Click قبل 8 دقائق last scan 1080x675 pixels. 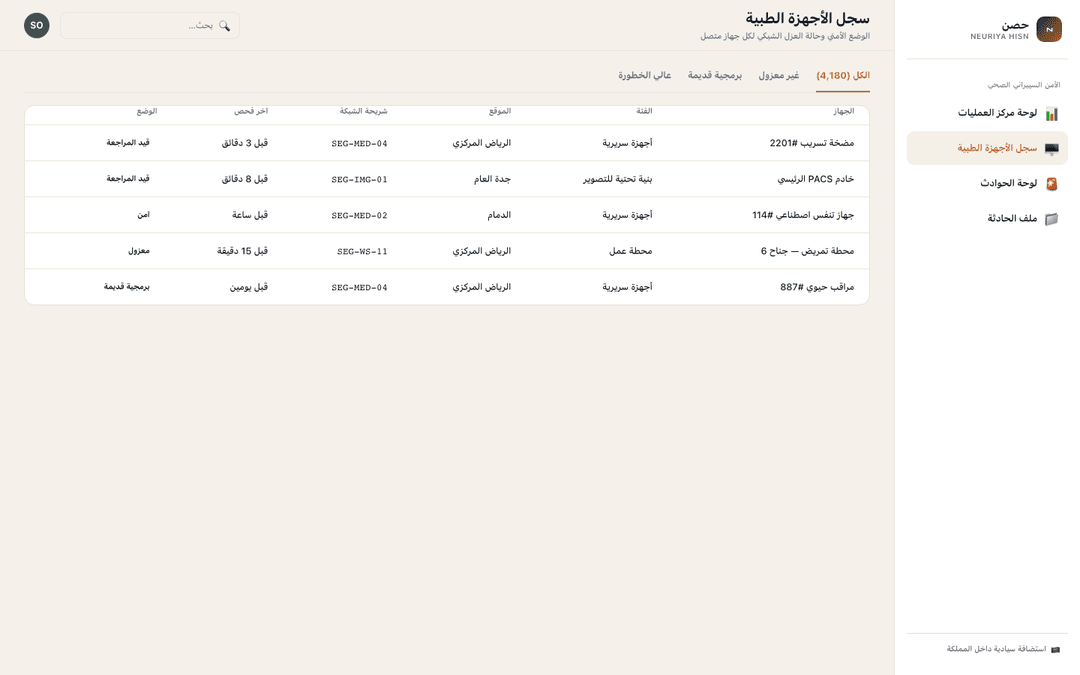point(245,179)
